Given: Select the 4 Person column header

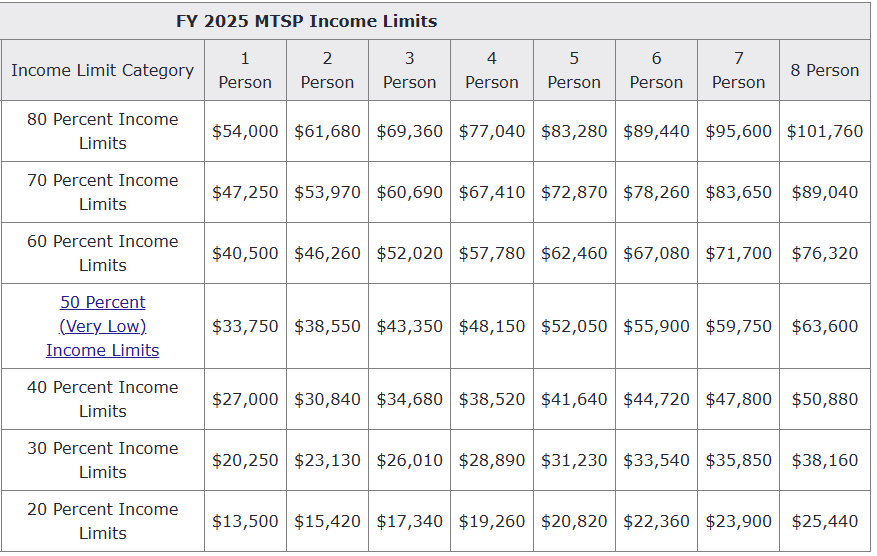Looking at the screenshot, I should point(492,70).
